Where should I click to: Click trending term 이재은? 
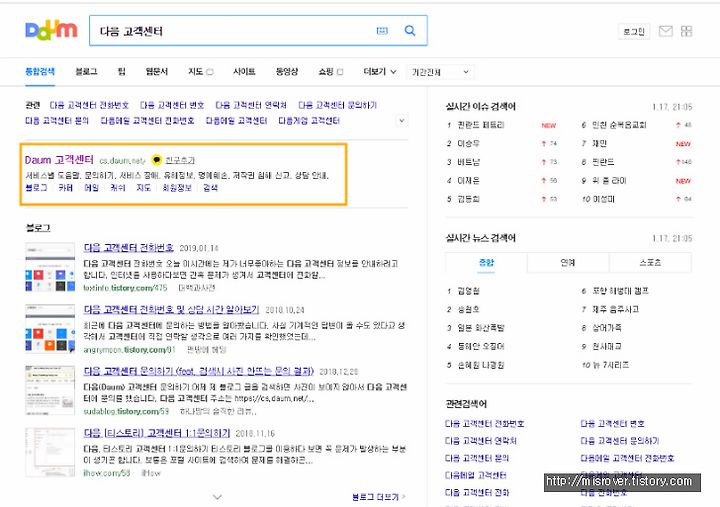click(x=468, y=180)
